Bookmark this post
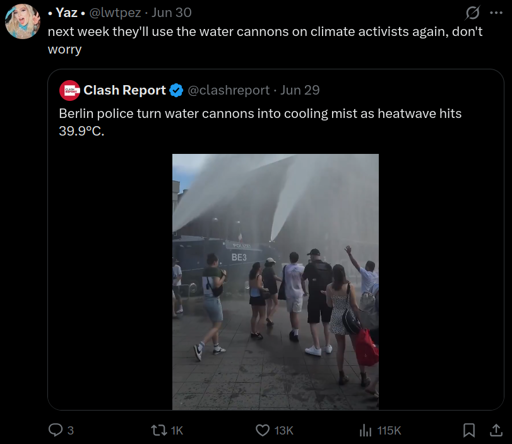 (x=469, y=430)
